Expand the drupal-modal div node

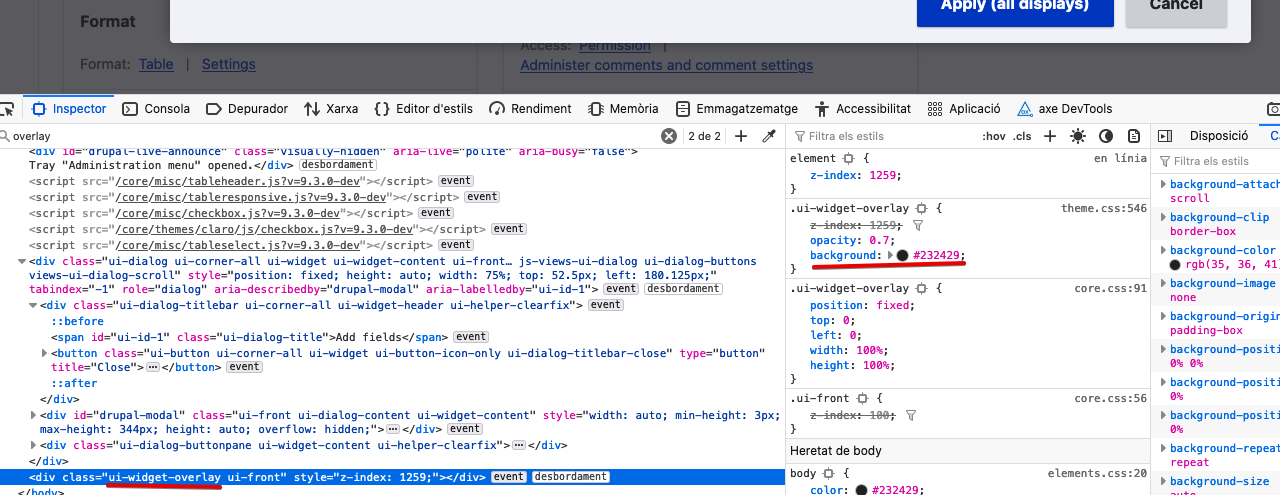click(34, 415)
